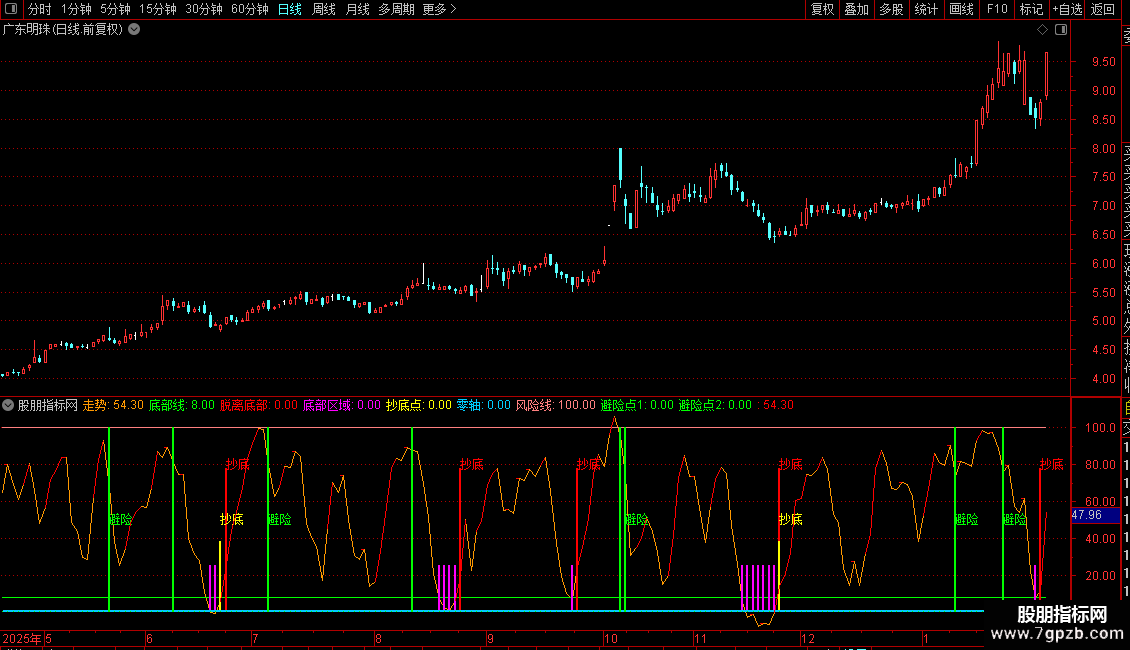Click the month 10 marker on date axis
The height and width of the screenshot is (650, 1130).
(x=611, y=638)
